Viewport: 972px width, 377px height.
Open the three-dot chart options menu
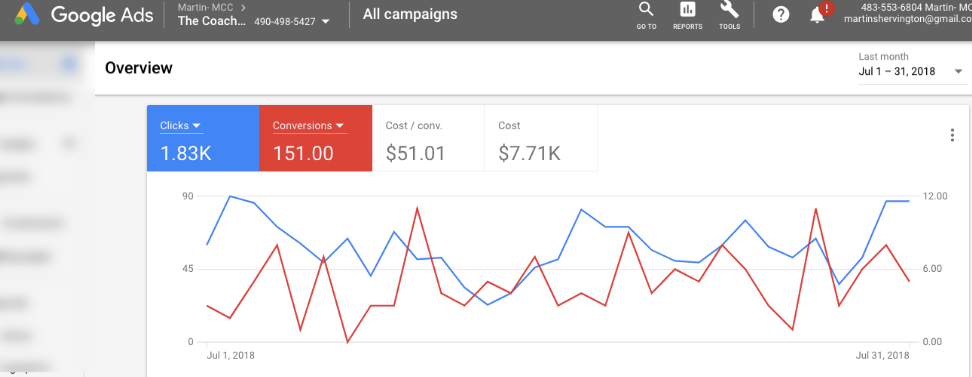tap(952, 135)
